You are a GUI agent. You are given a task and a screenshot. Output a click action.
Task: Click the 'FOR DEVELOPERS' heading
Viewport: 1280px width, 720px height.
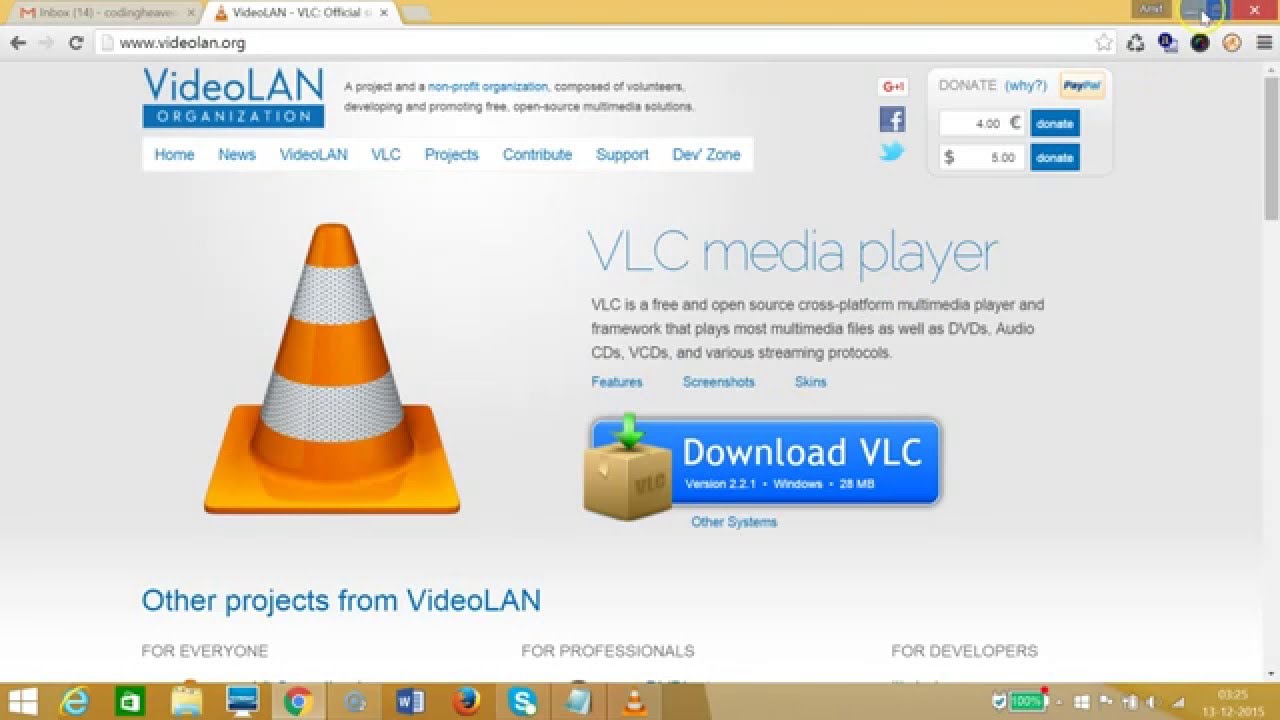point(964,651)
